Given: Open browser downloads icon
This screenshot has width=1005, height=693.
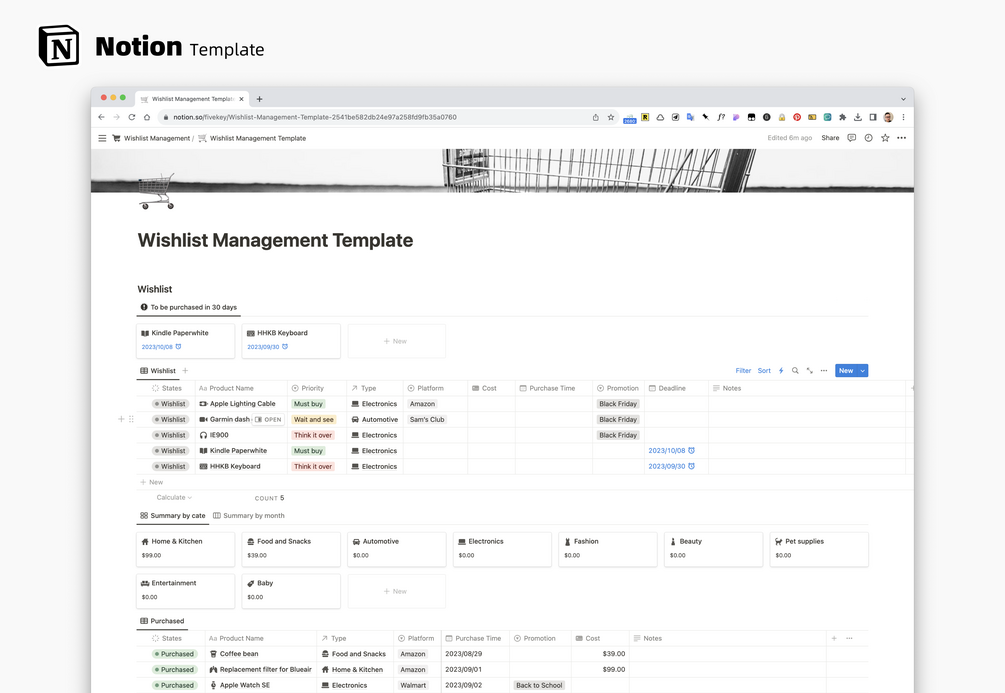Looking at the screenshot, I should click(858, 117).
